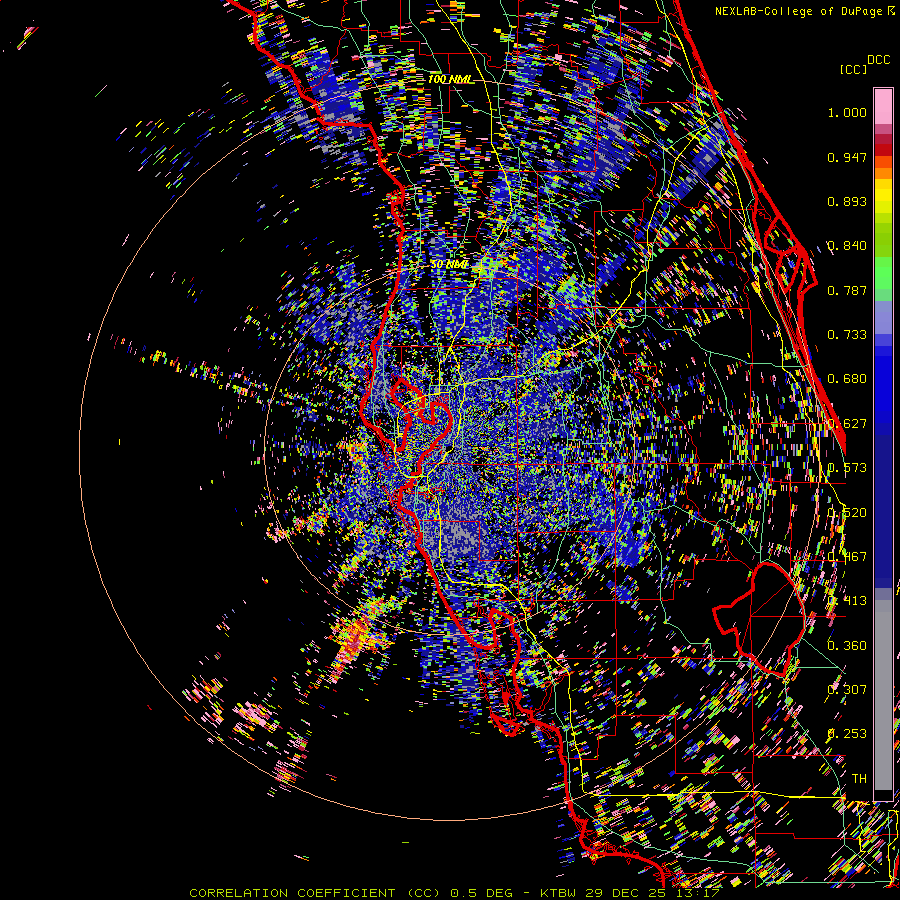Image resolution: width=900 pixels, height=900 pixels.
Task: Click the [CC] legend unit label
Action: (x=853, y=69)
